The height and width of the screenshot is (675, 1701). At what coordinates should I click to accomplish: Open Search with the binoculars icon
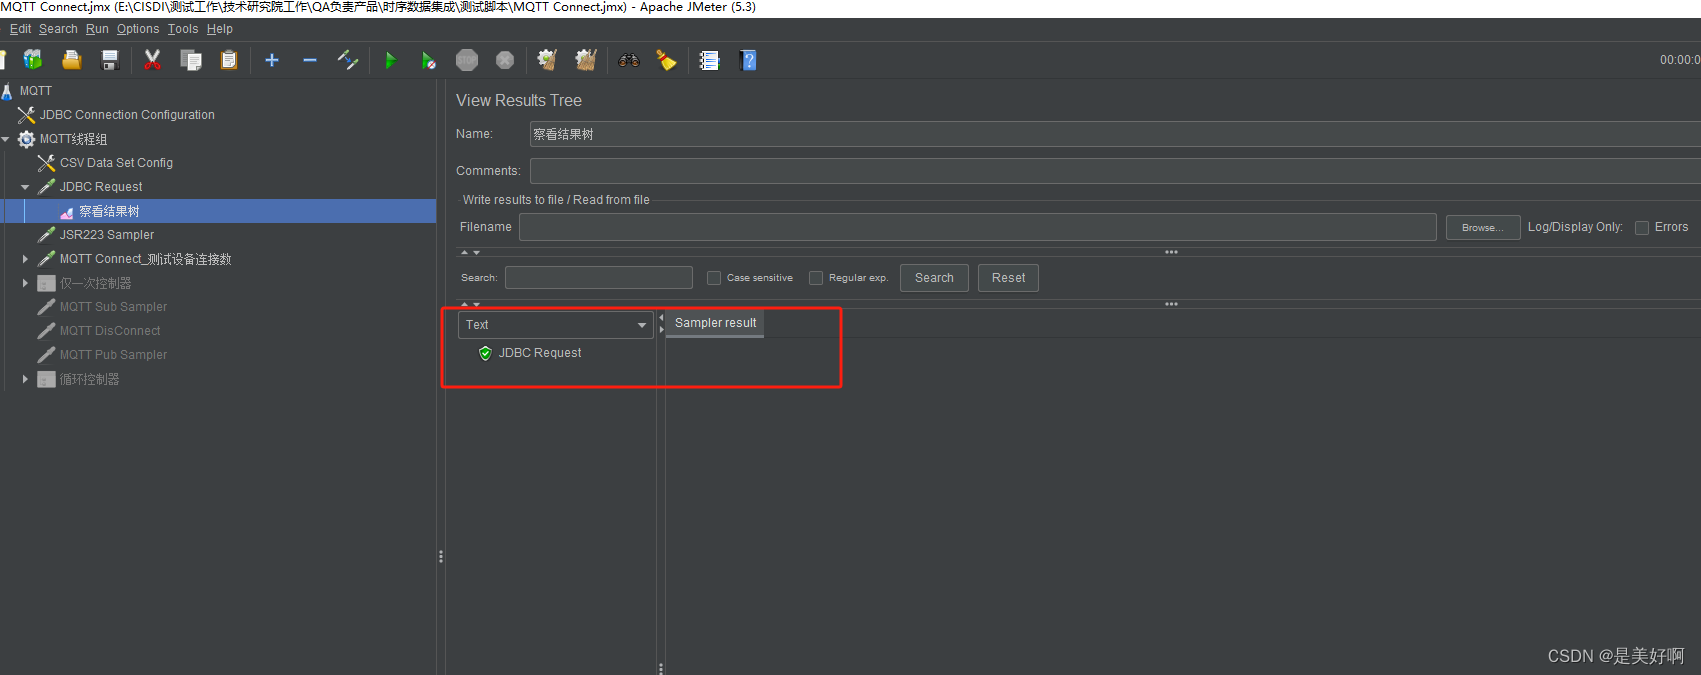click(628, 60)
